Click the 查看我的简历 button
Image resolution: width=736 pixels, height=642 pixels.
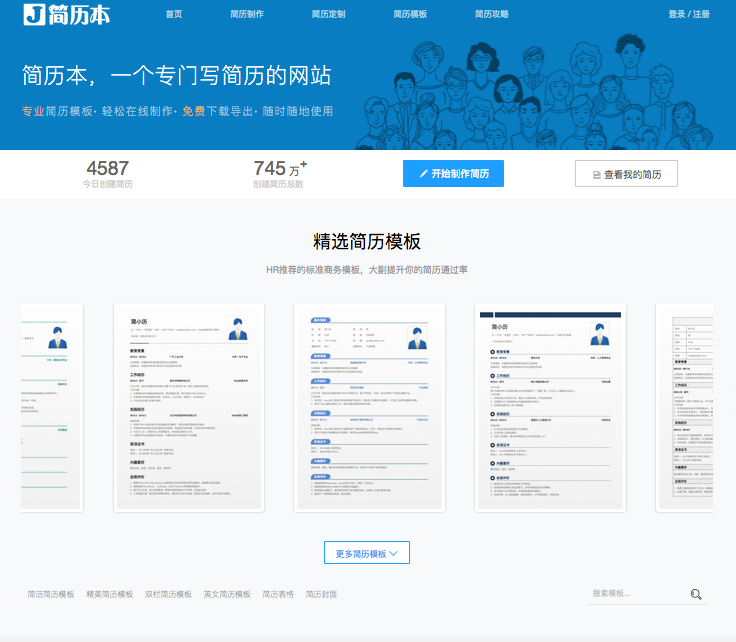626,174
